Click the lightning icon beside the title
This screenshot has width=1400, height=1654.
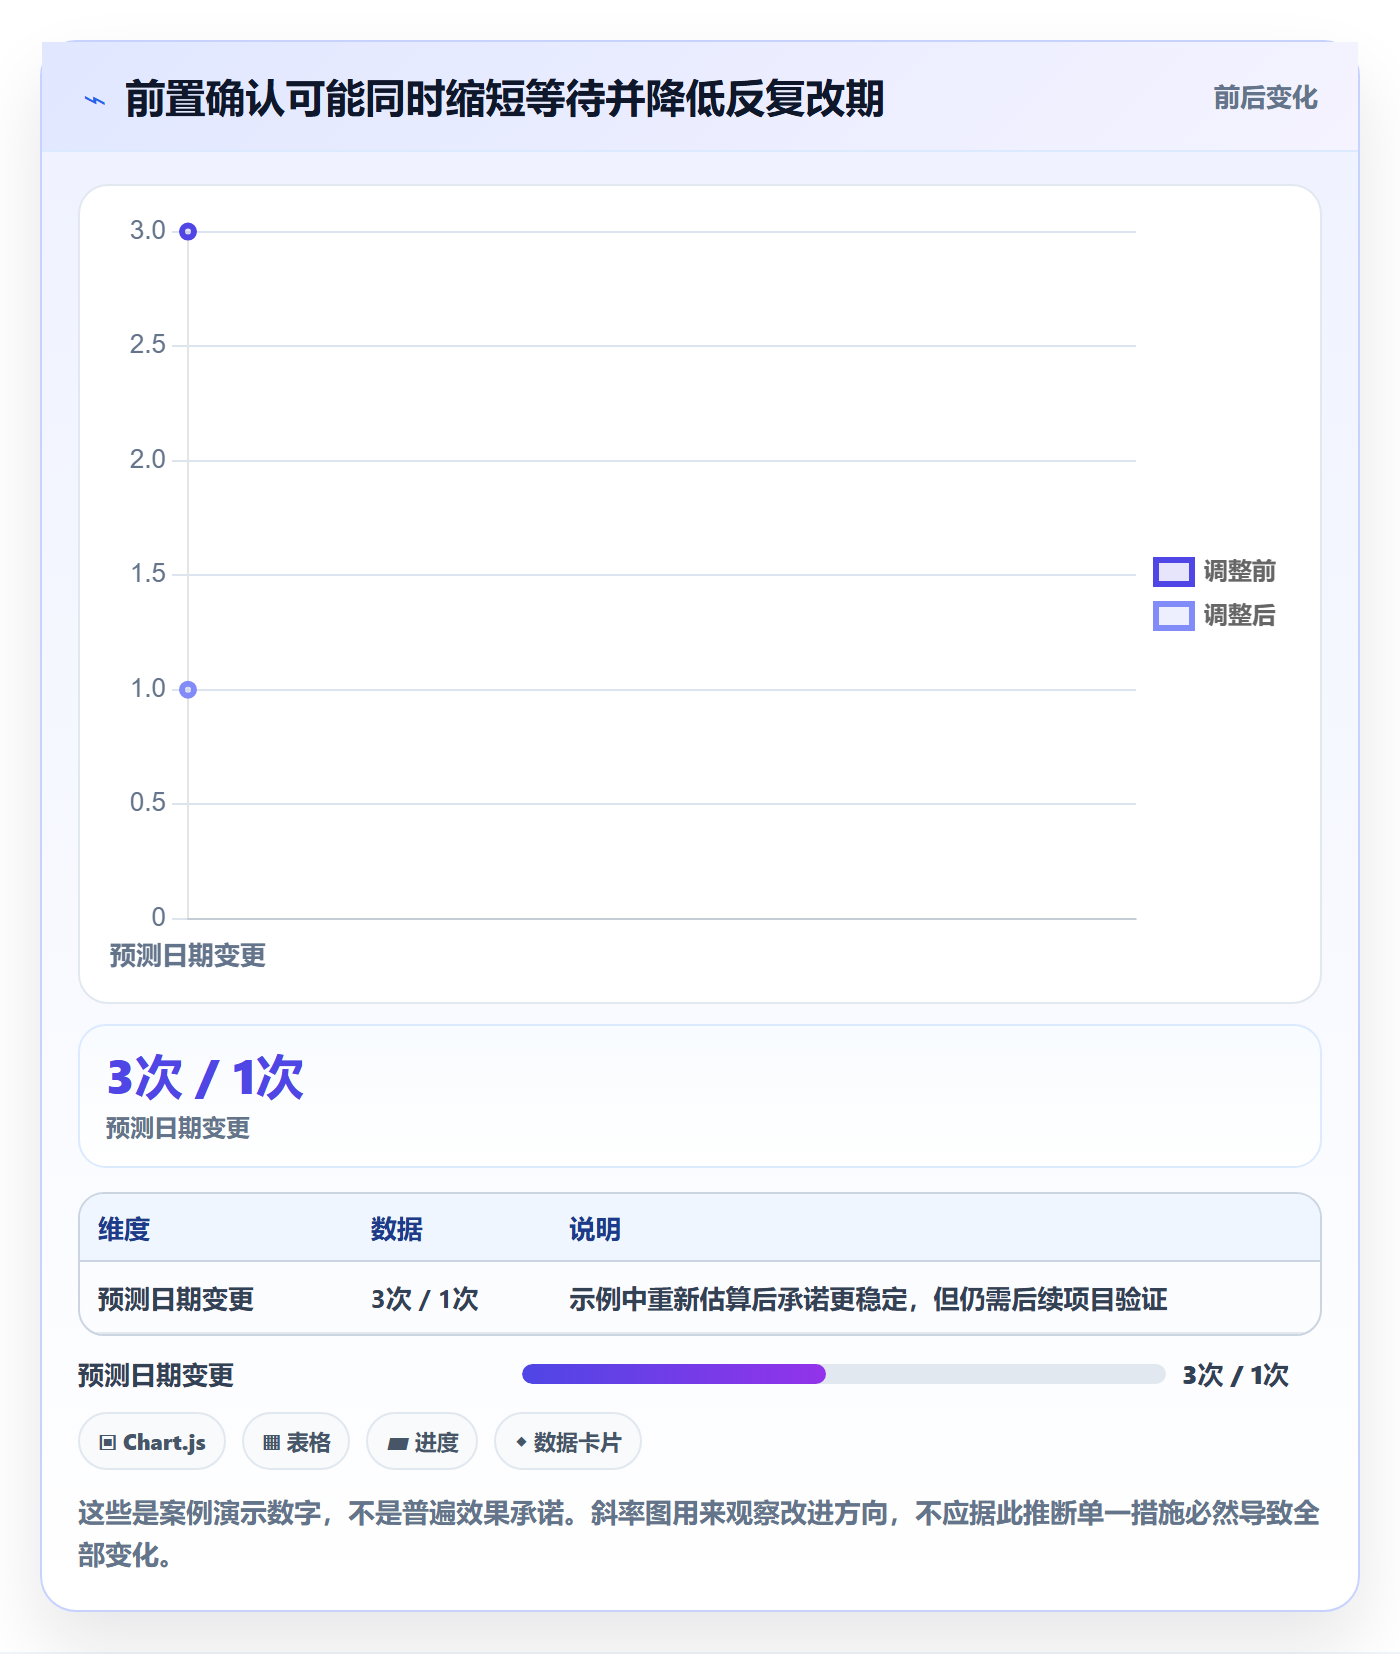95,100
